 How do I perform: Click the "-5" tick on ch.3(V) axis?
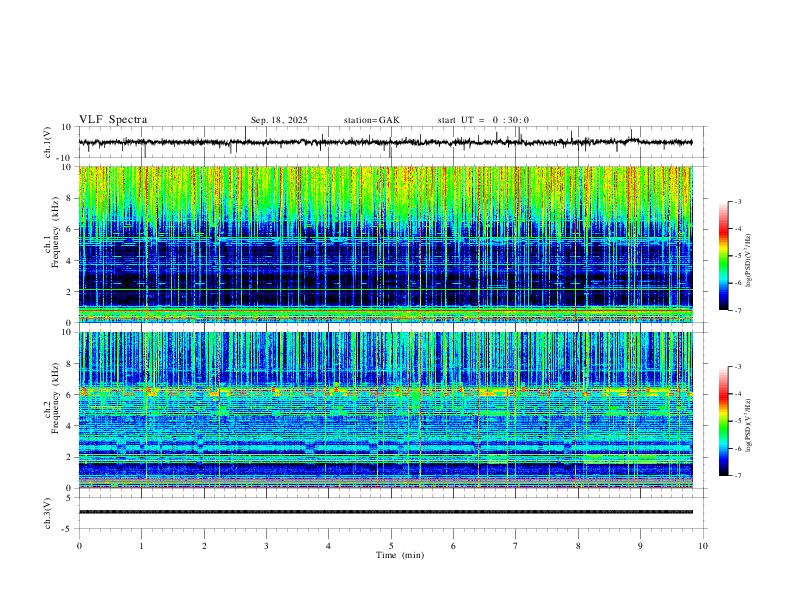click(68, 529)
